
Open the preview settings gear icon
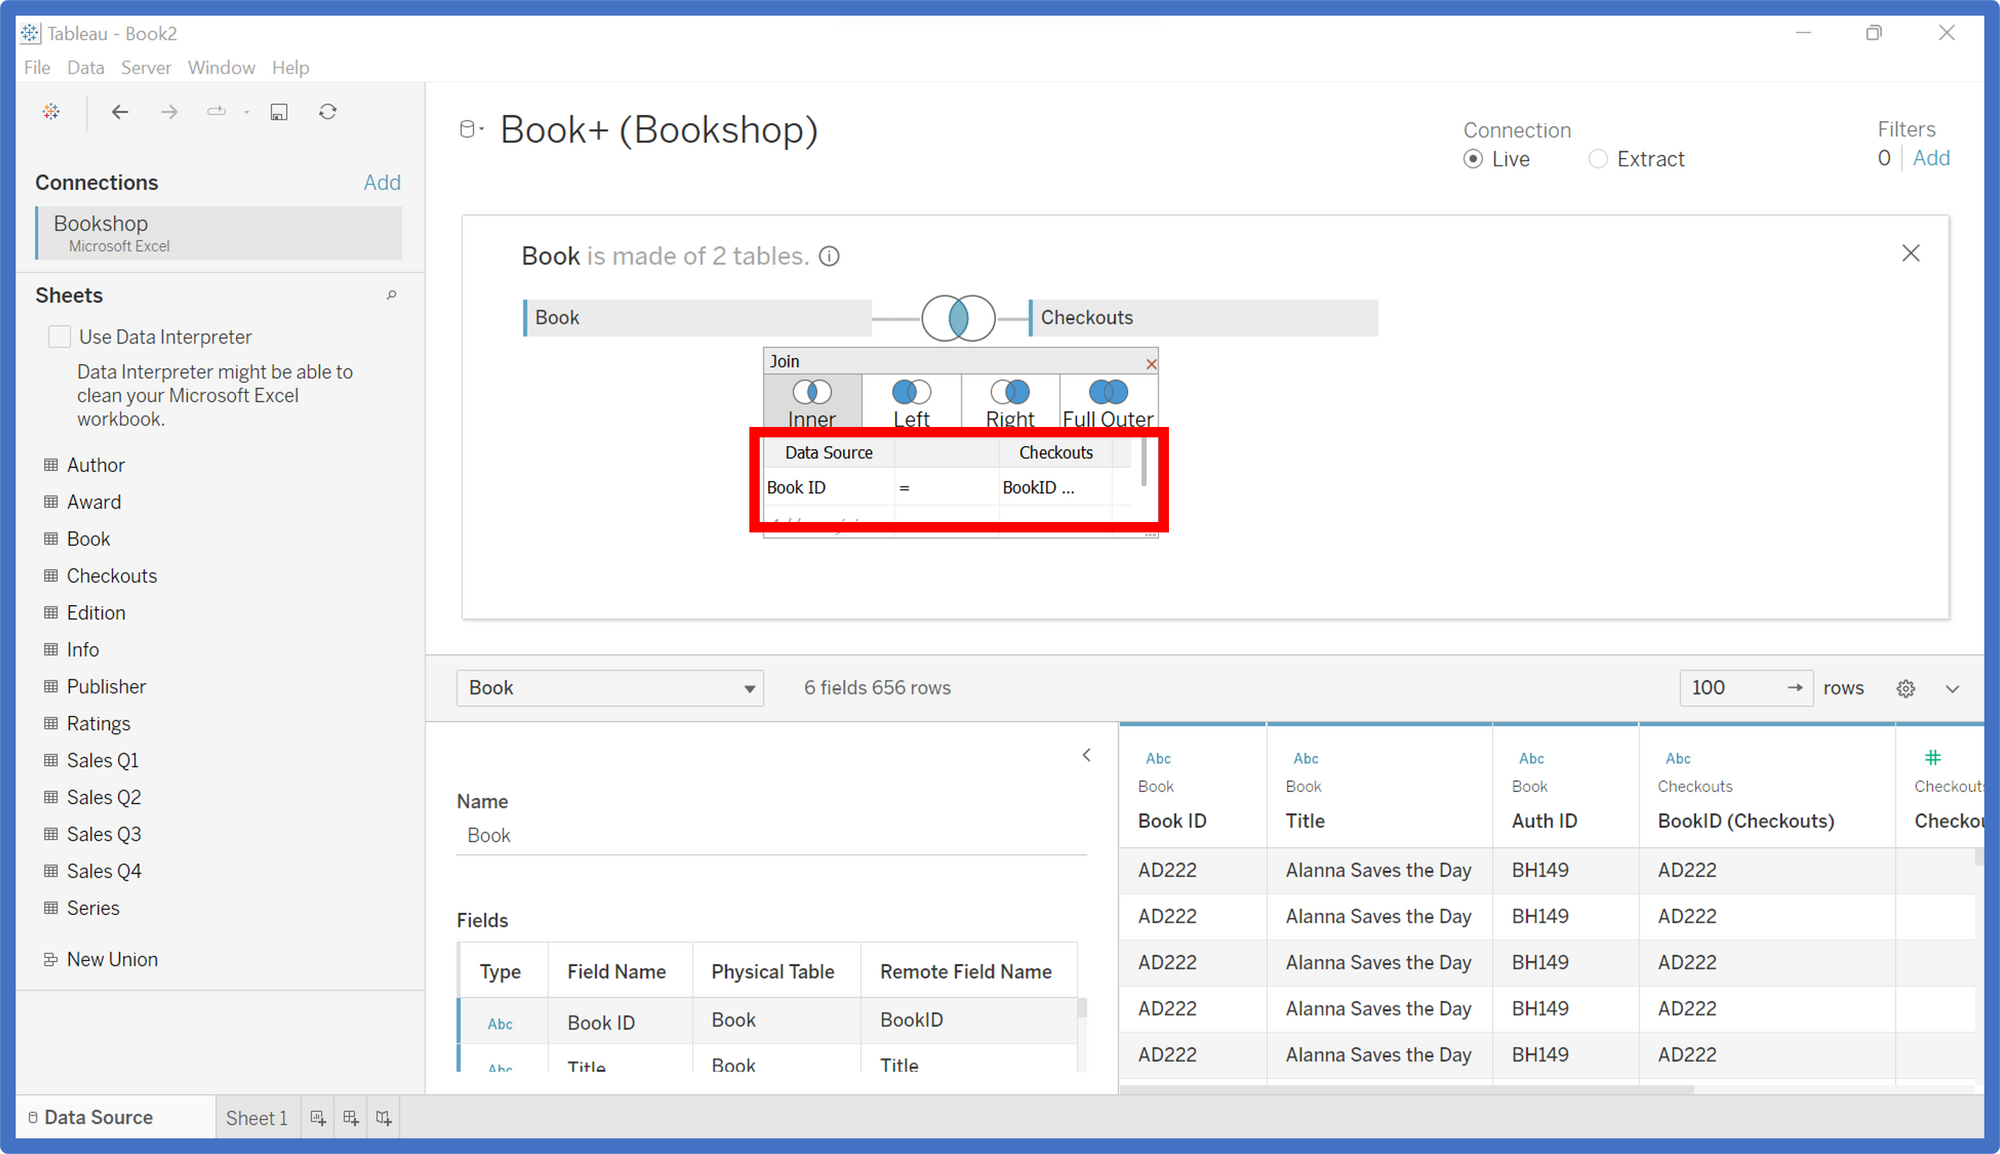point(1906,688)
